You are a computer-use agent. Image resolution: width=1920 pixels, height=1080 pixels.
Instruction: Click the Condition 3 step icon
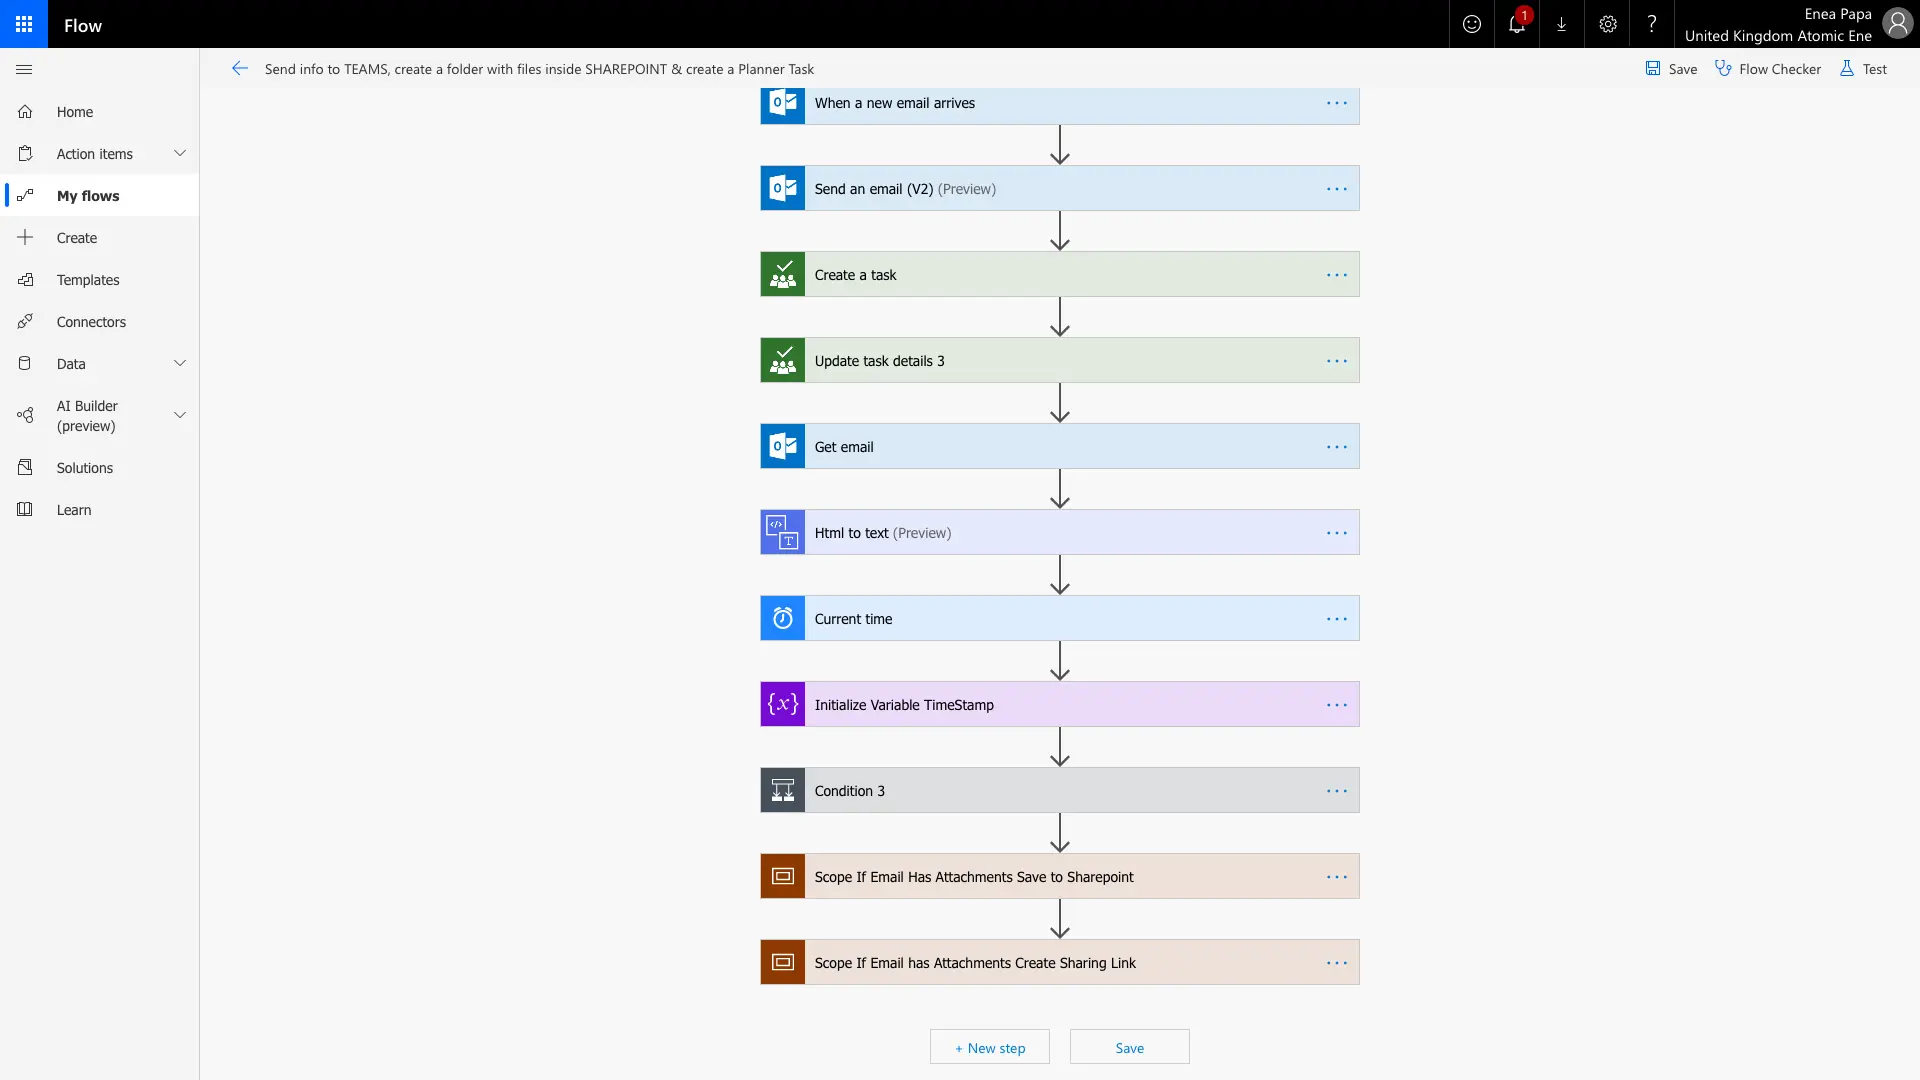pyautogui.click(x=782, y=791)
